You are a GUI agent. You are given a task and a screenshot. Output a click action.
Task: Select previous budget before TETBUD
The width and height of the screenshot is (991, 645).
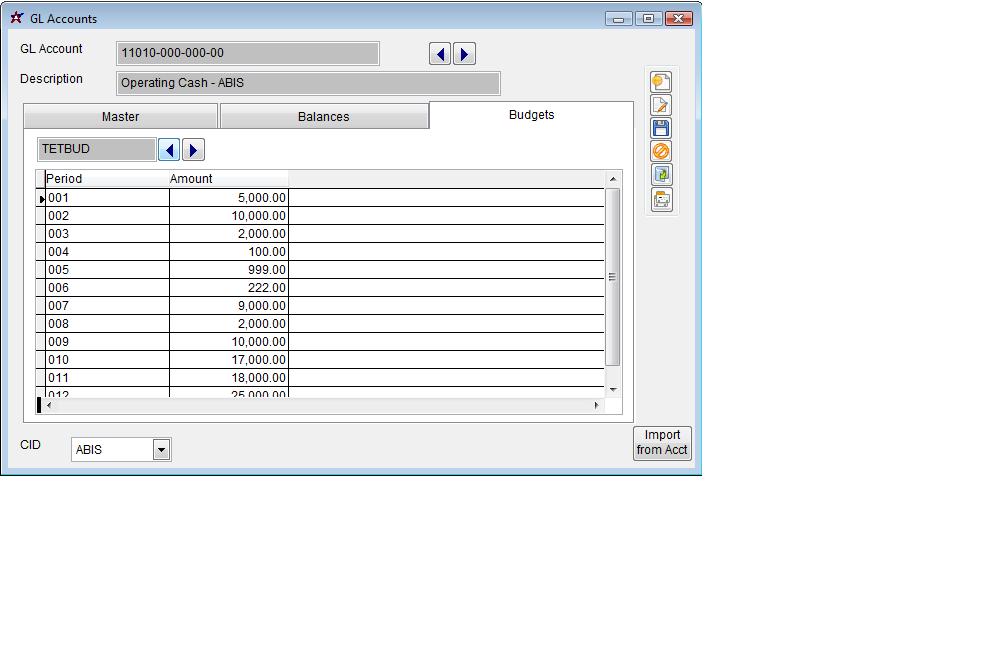(169, 150)
